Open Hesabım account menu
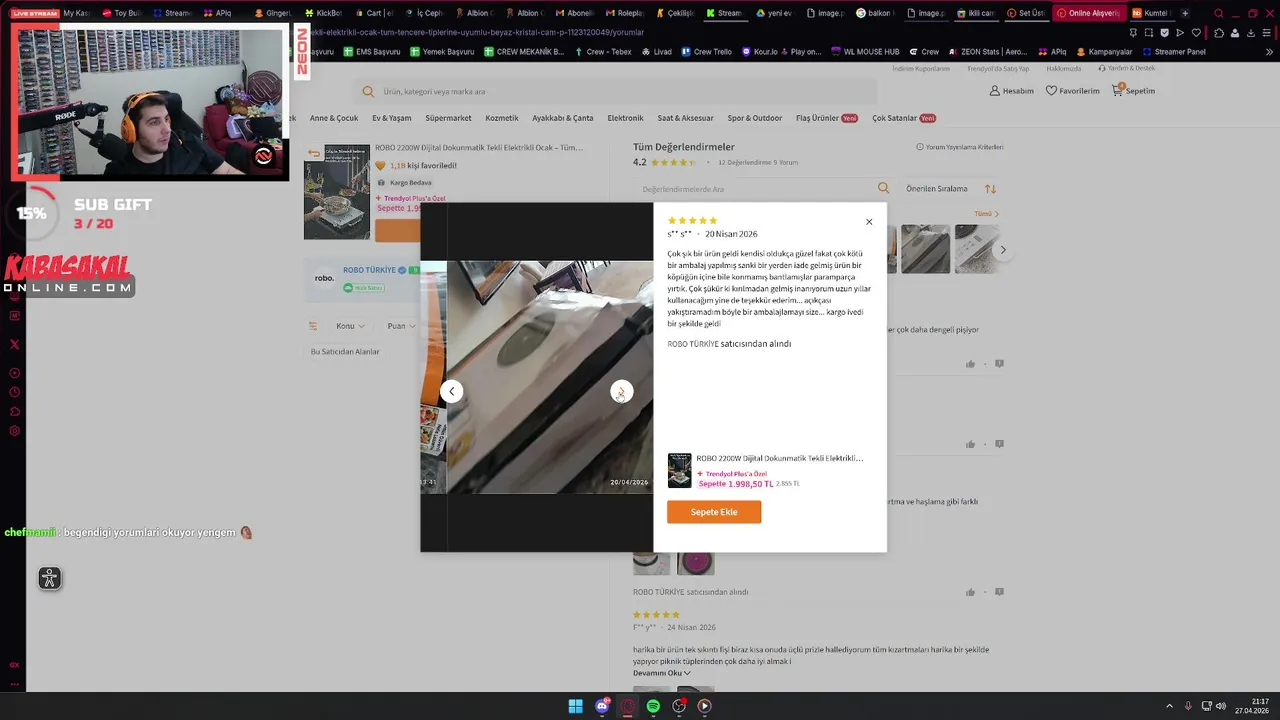 [x=1011, y=91]
